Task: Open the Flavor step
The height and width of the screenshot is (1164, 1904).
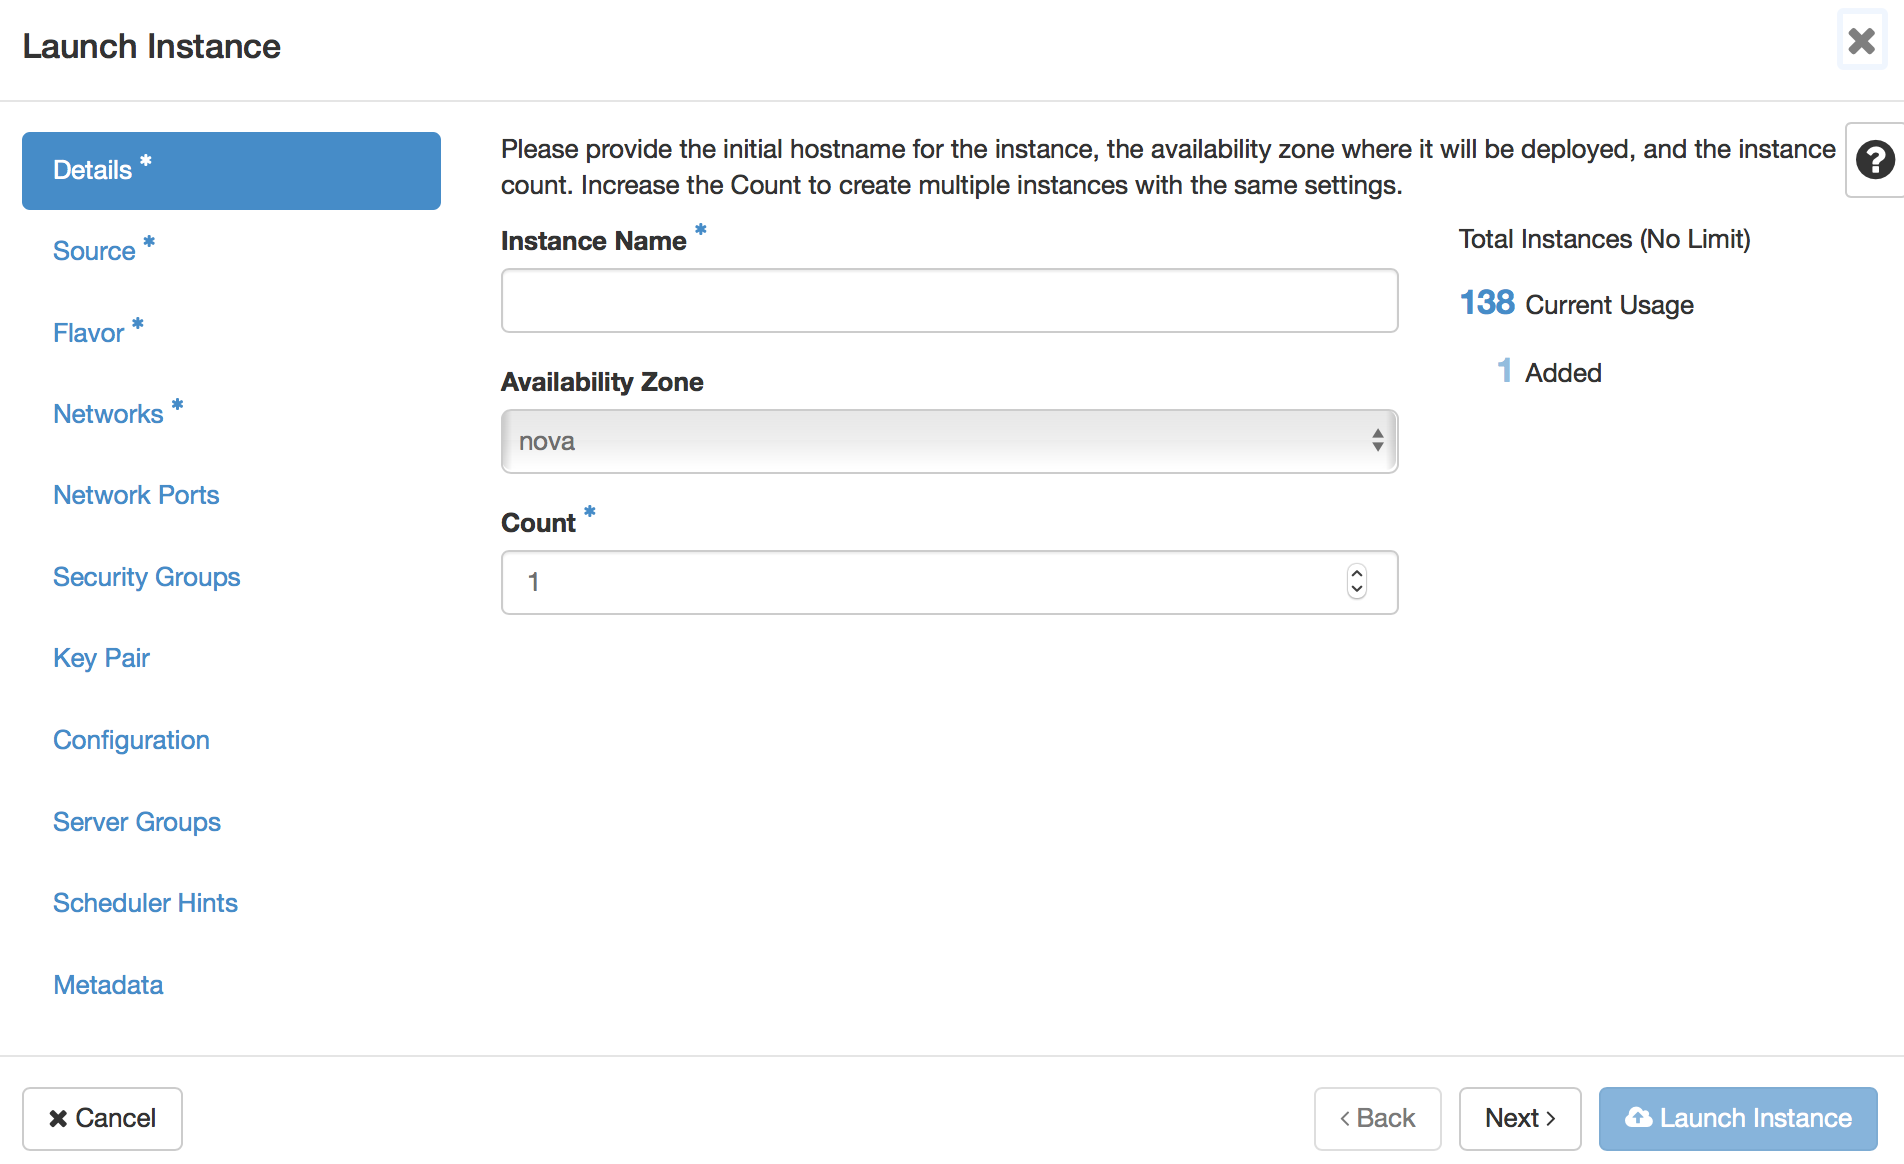Action: pyautogui.click(x=89, y=333)
